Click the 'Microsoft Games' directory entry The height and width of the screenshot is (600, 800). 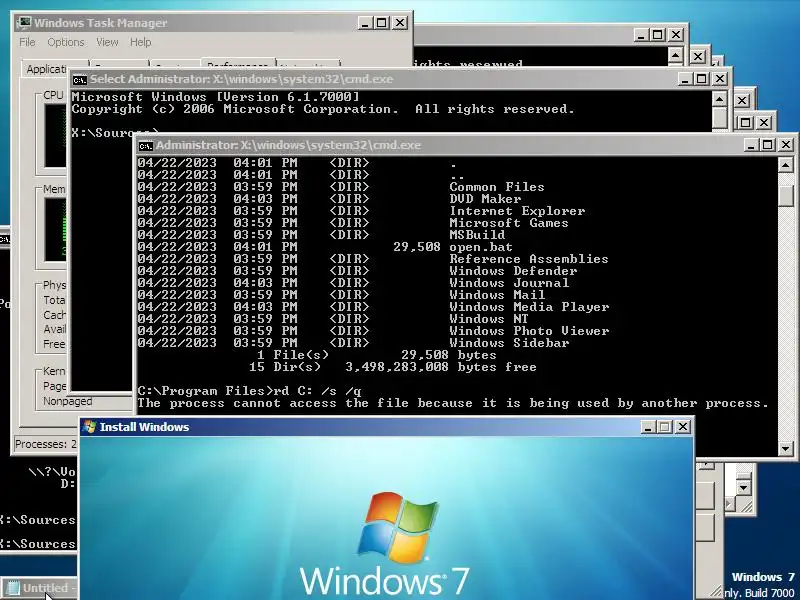pyautogui.click(x=509, y=223)
